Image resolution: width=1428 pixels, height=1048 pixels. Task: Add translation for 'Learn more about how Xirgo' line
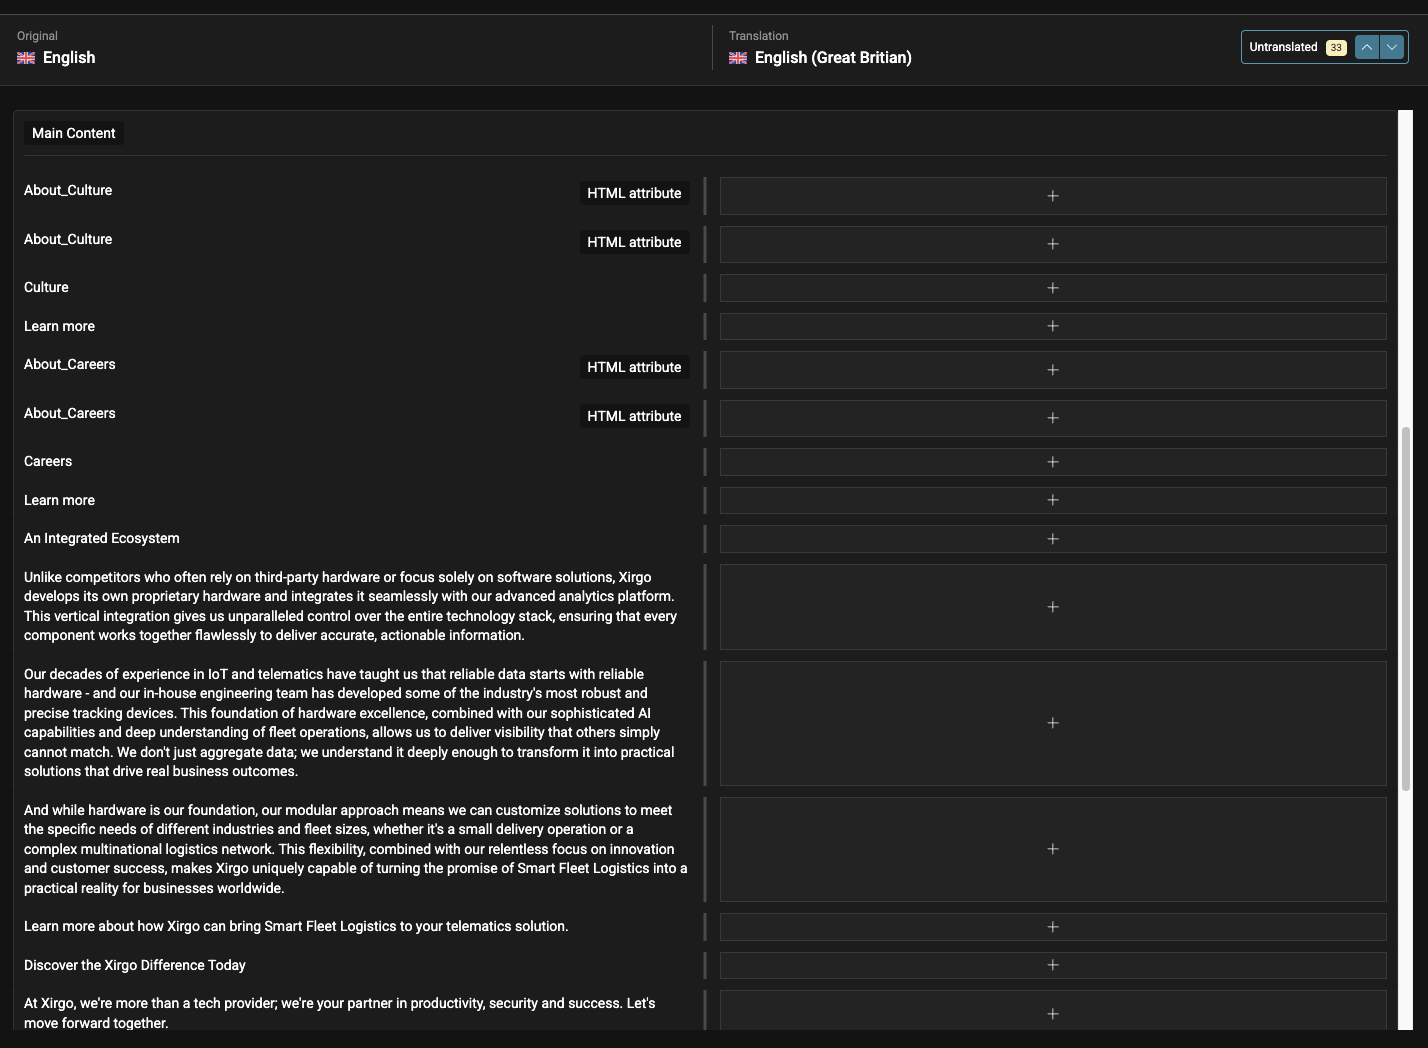(x=1053, y=927)
